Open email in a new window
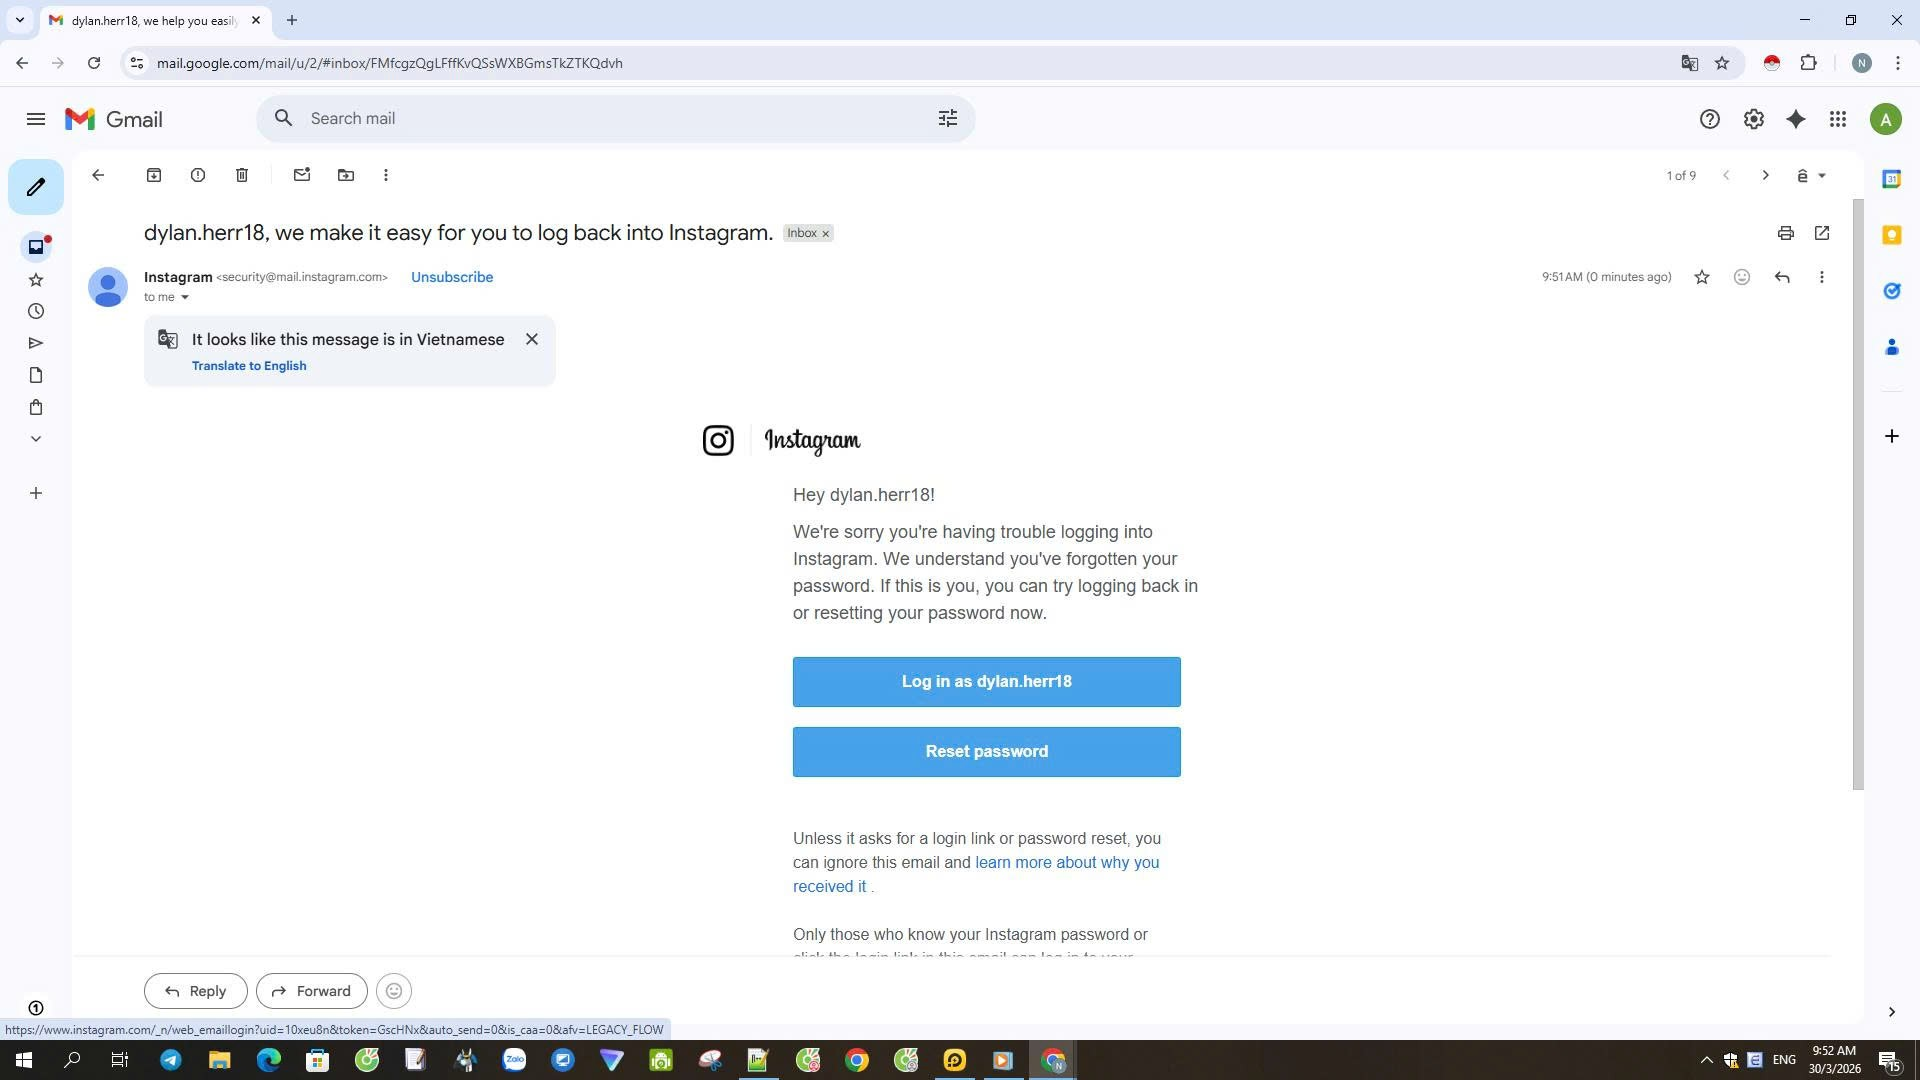 (x=1822, y=233)
